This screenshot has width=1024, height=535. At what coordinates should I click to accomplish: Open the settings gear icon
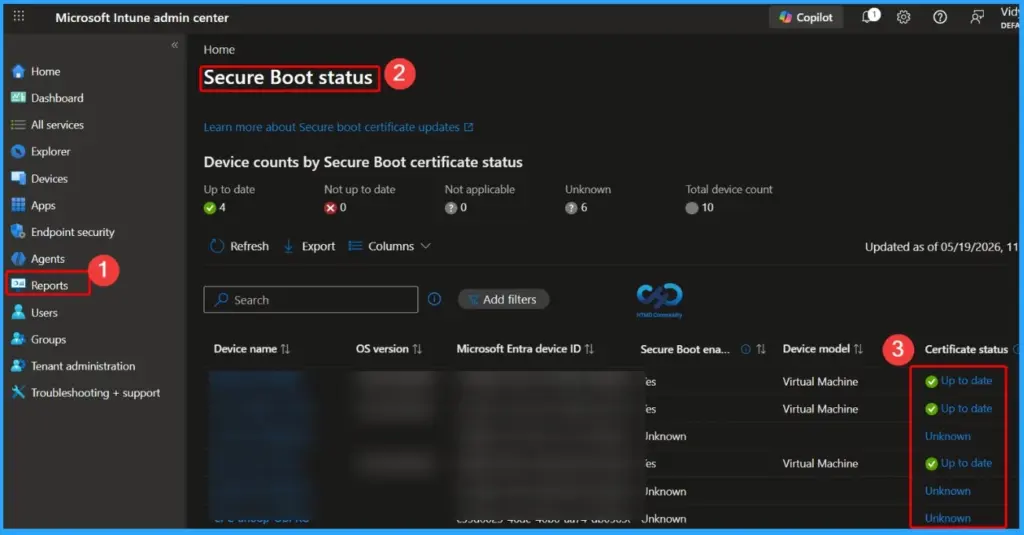coord(903,18)
